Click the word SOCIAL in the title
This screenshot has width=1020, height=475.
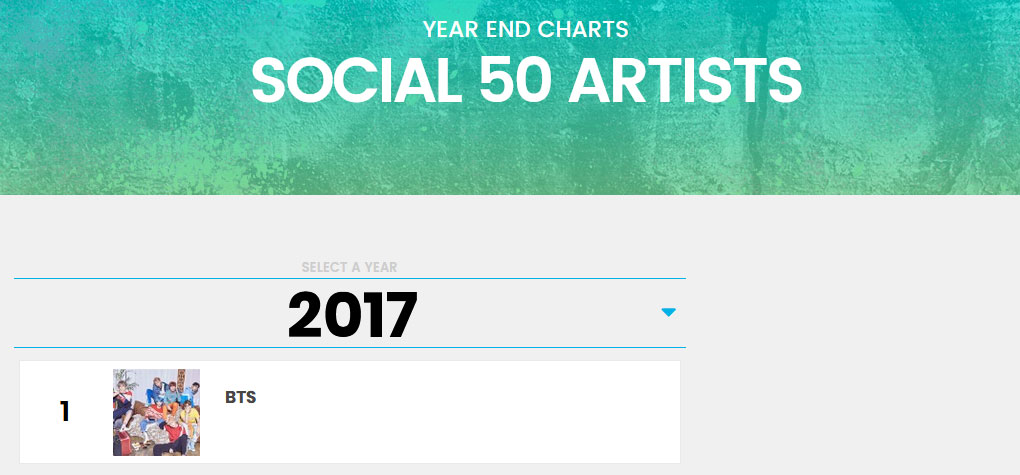[x=356, y=81]
